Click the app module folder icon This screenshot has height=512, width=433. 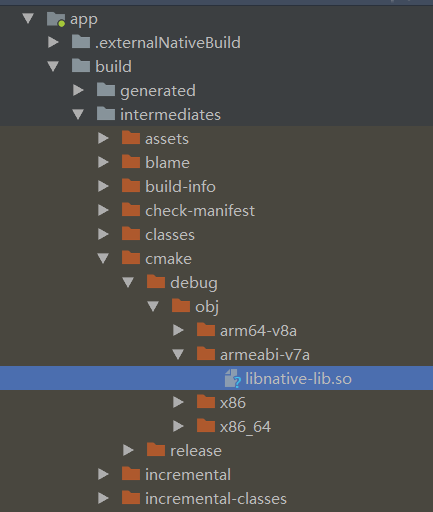tap(56, 19)
